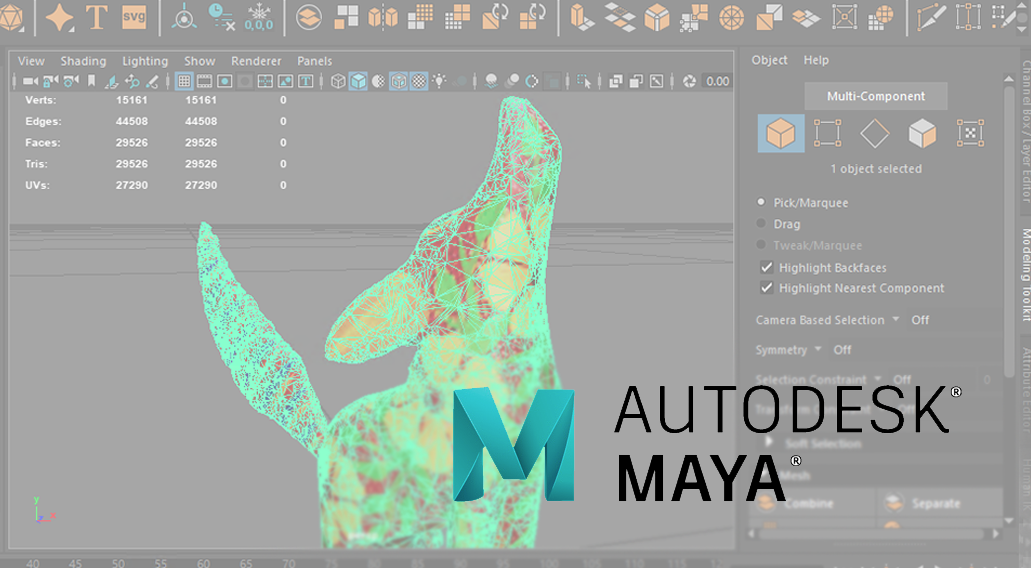1031x568 pixels.
Task: Select UV selection mode icon
Action: 970,133
